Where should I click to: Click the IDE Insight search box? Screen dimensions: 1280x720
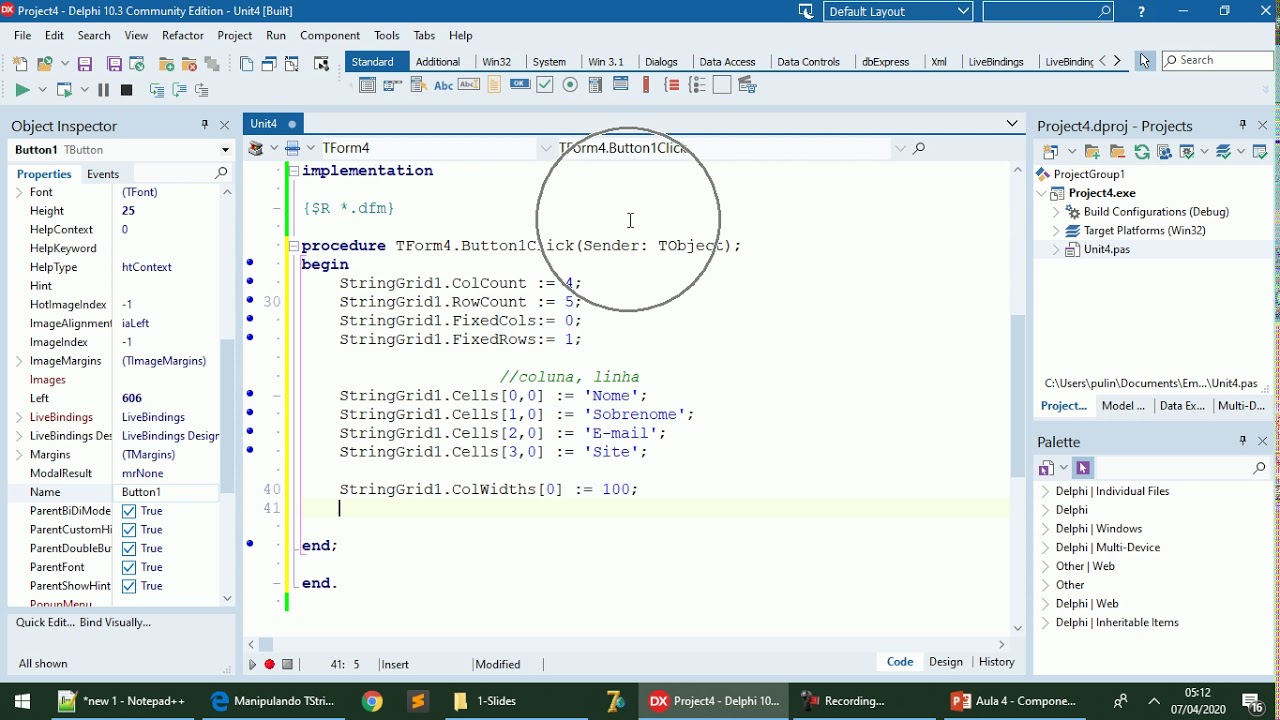click(1048, 11)
